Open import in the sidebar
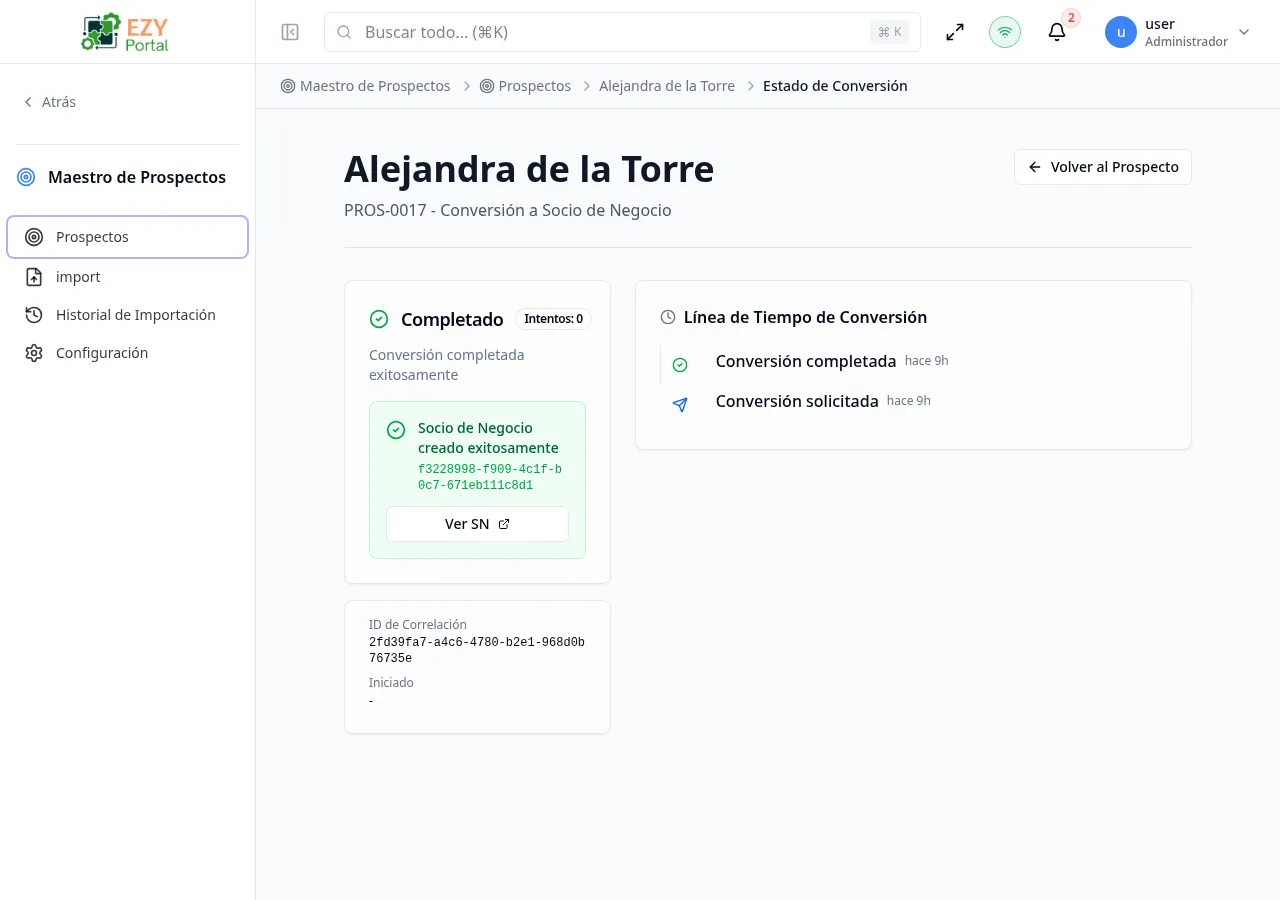The image size is (1280, 900). pyautogui.click(x=127, y=277)
